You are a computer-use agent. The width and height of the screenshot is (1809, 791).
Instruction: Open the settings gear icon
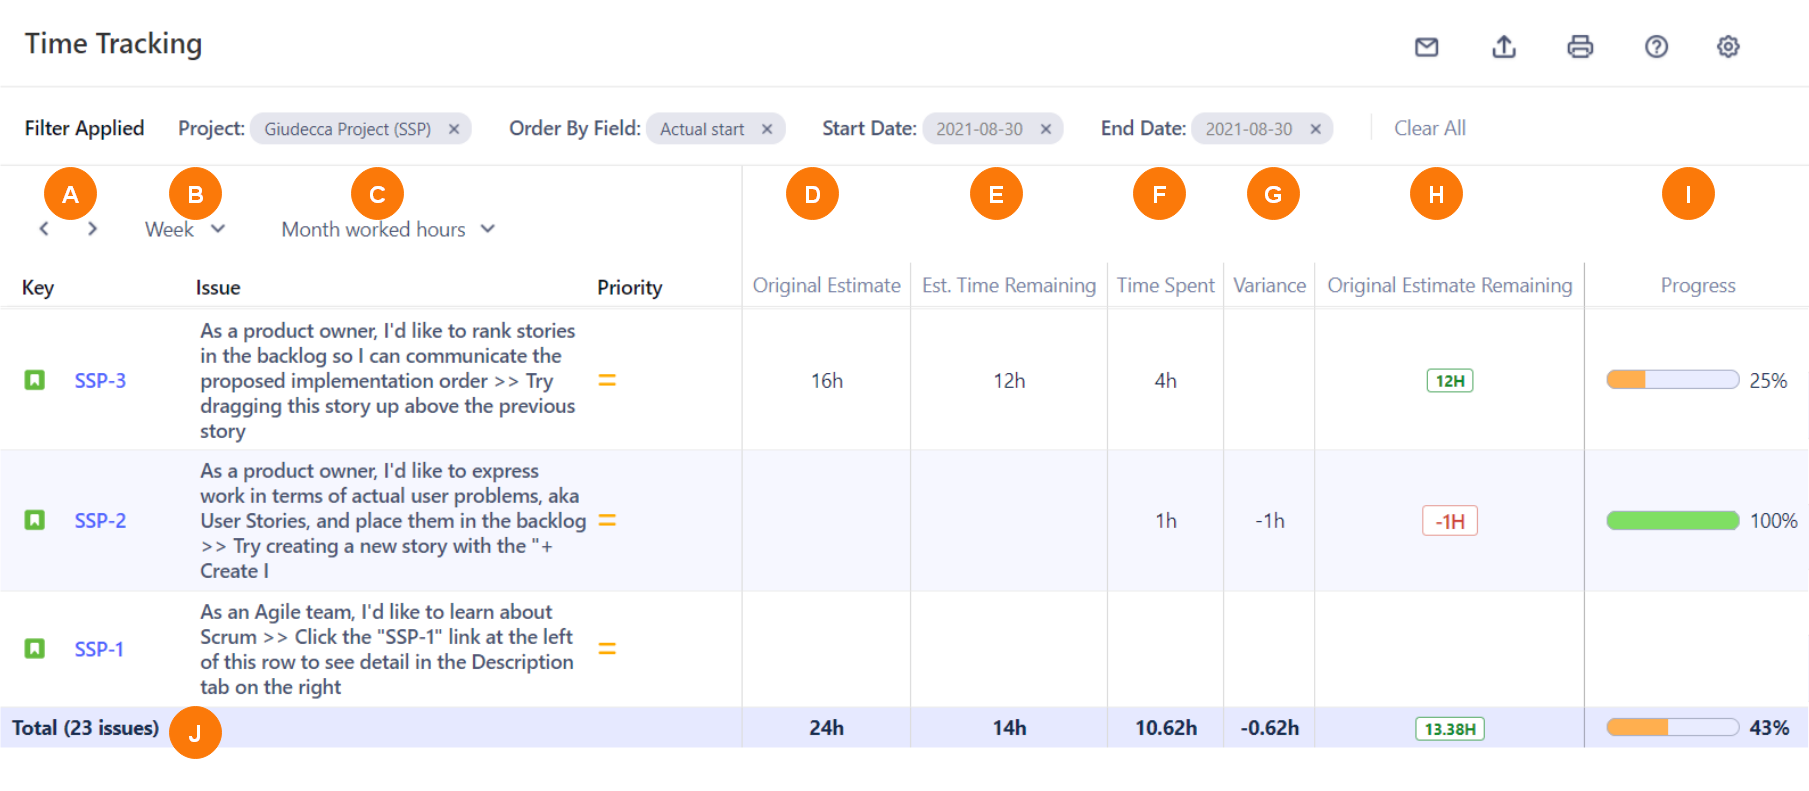1727,47
